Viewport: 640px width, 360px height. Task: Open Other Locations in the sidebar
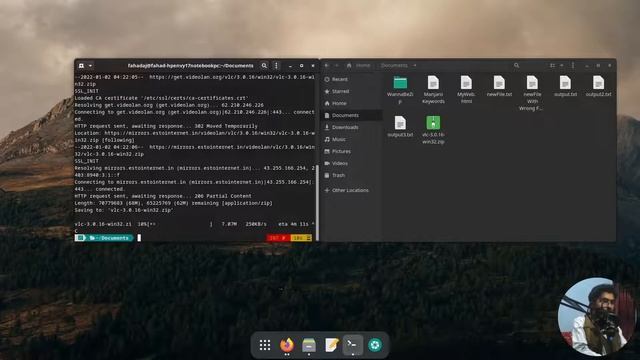[x=352, y=190]
